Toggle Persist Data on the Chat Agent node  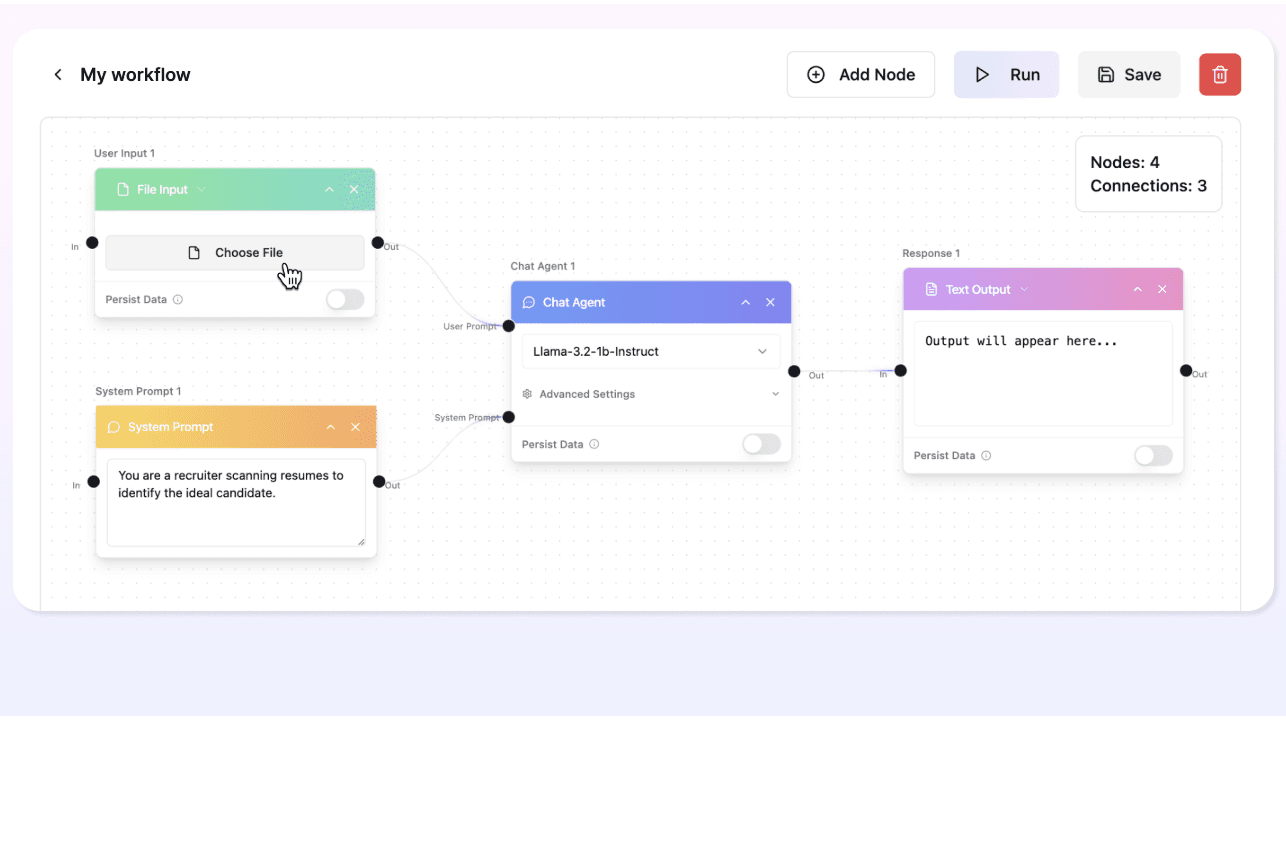click(761, 444)
